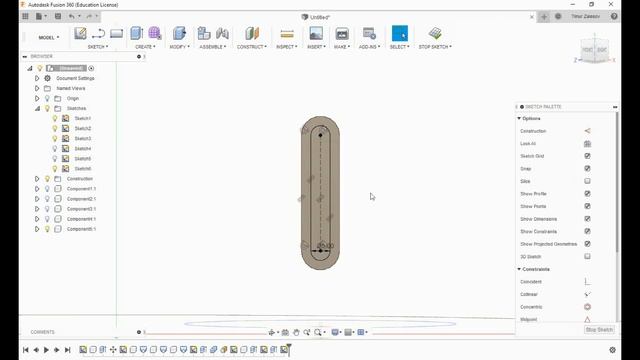
Task: Open Display Settings monitor icon
Action: pyautogui.click(x=335, y=332)
